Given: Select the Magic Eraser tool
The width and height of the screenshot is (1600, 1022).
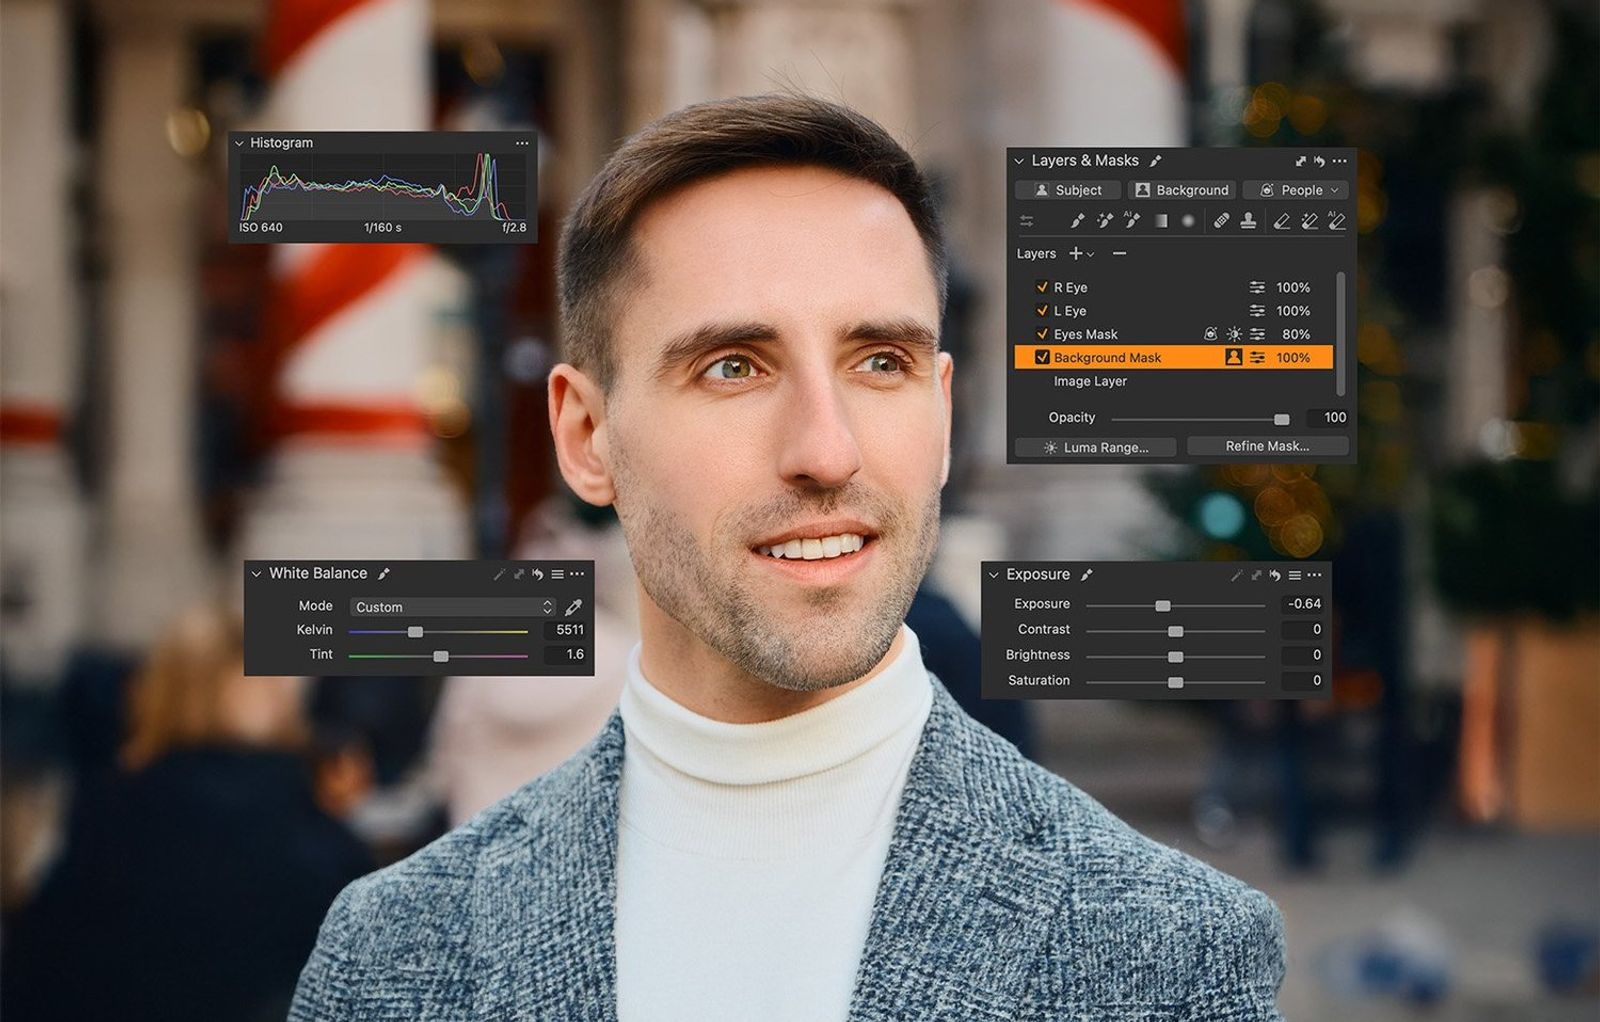Looking at the screenshot, I should point(1309,221).
